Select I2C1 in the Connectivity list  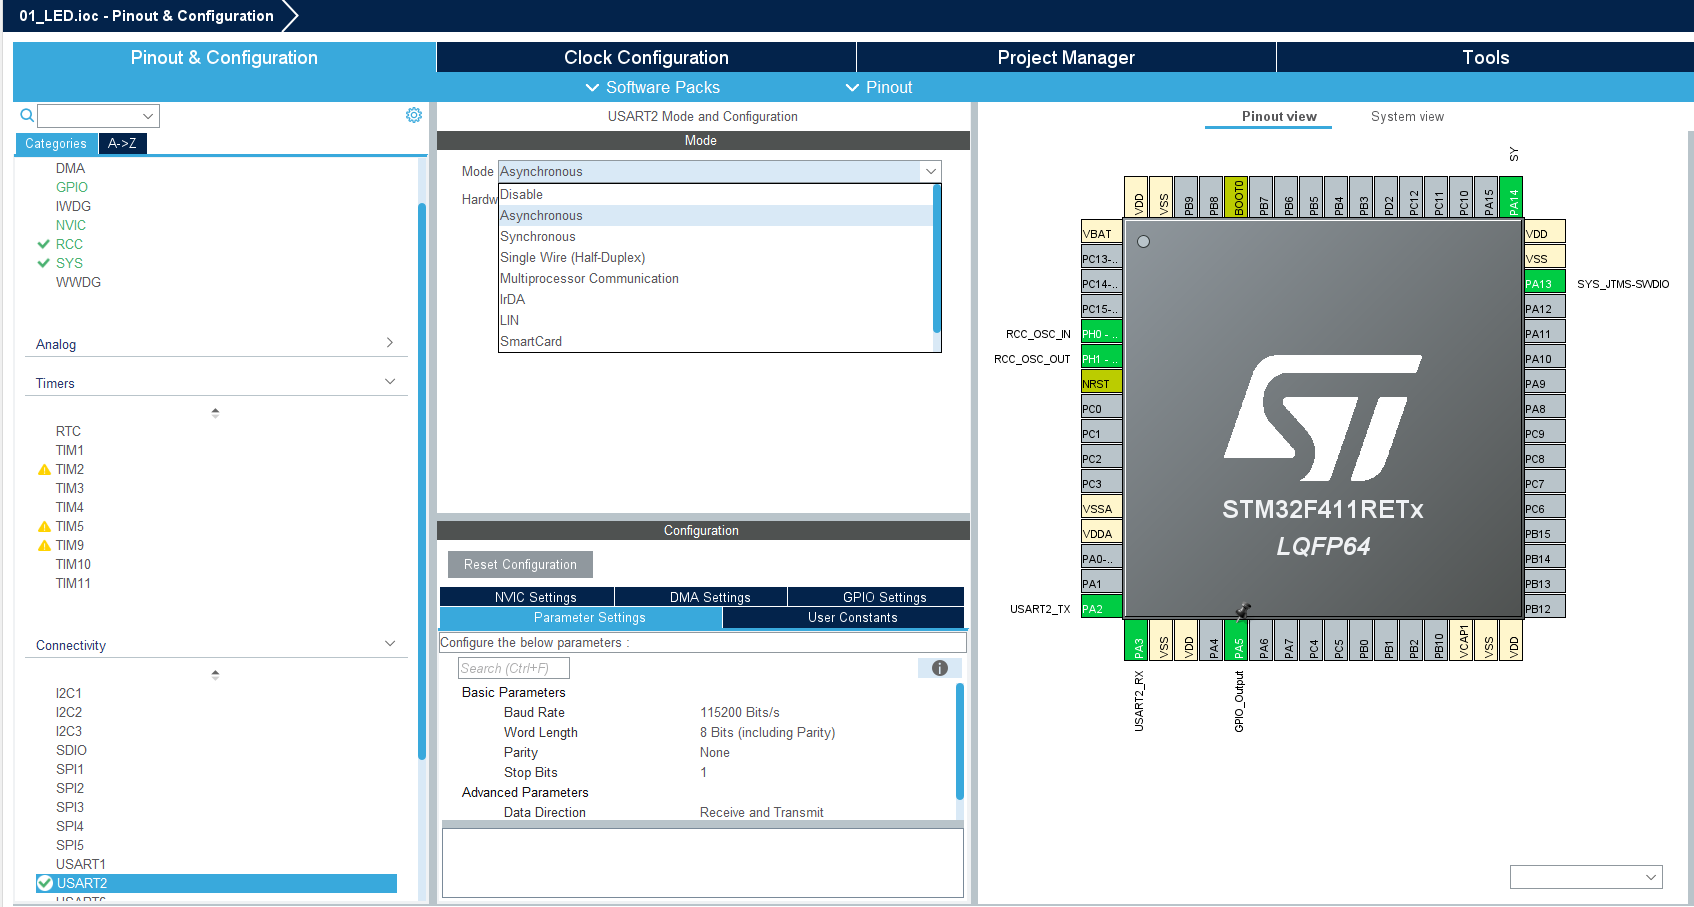coord(69,693)
